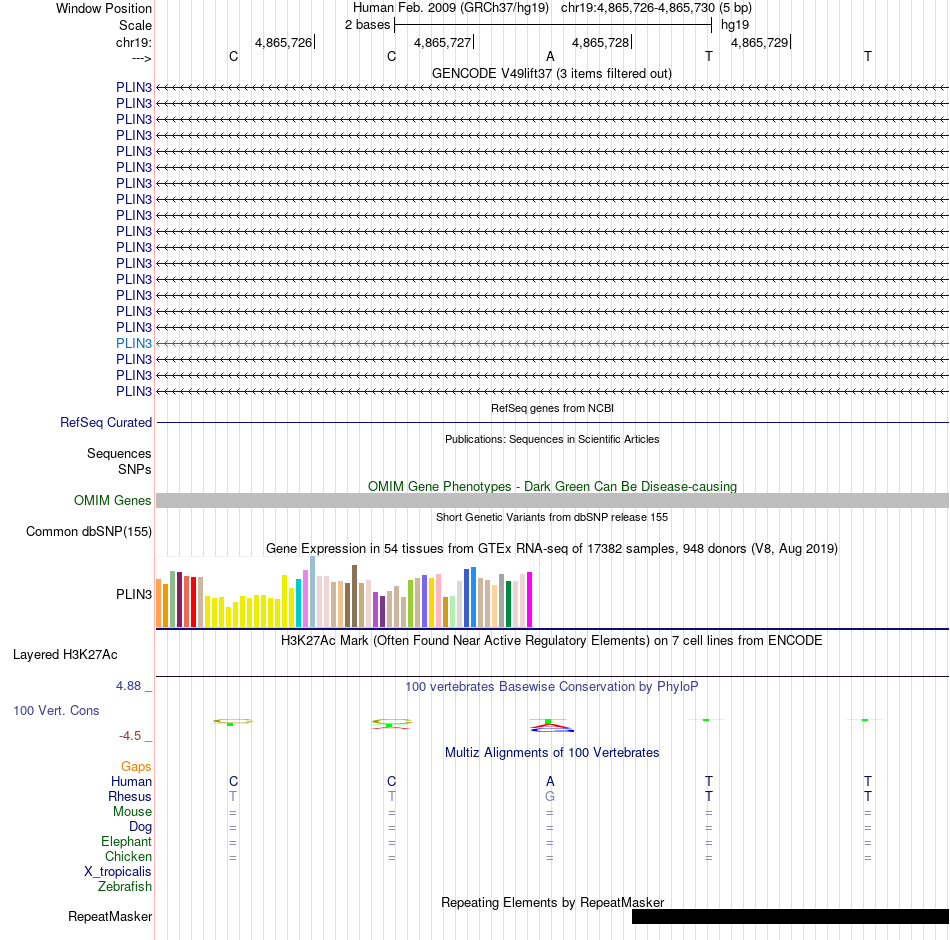Click the 'OMIM Genes' track label

click(x=113, y=501)
